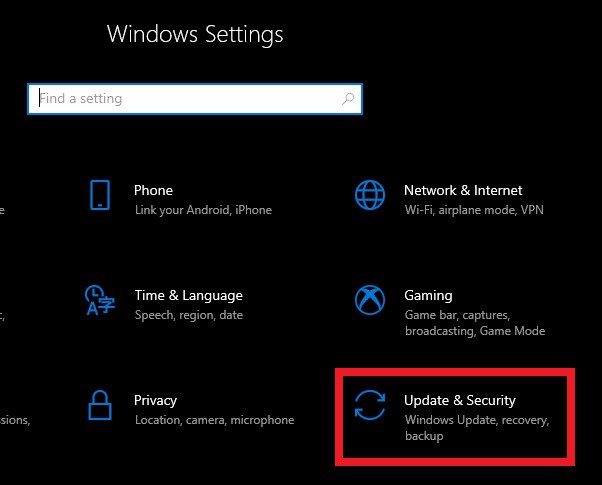Open the Privacy settings title
The width and height of the screenshot is (602, 485).
(155, 400)
